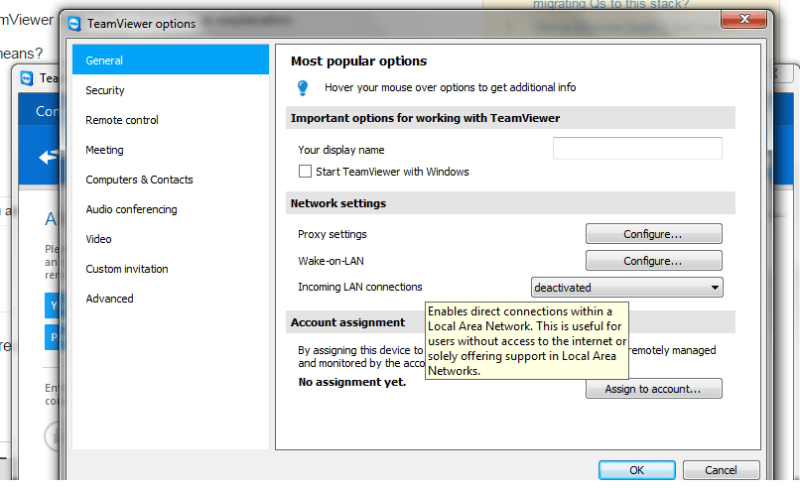Click the 'Important options for working with TeamViewer' header

(x=510, y=118)
